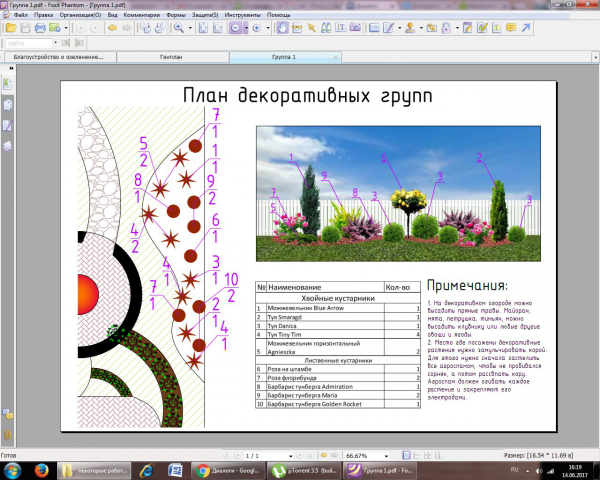This screenshot has width=600, height=480.
Task: Click the Zoom In plus button
Action: tap(257, 28)
